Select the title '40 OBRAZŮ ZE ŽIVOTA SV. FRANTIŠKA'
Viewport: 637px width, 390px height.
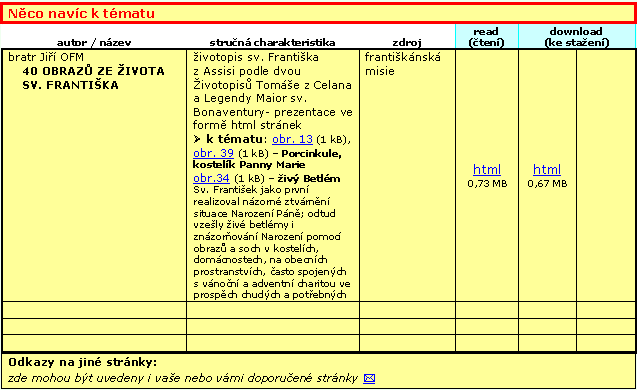click(93, 78)
